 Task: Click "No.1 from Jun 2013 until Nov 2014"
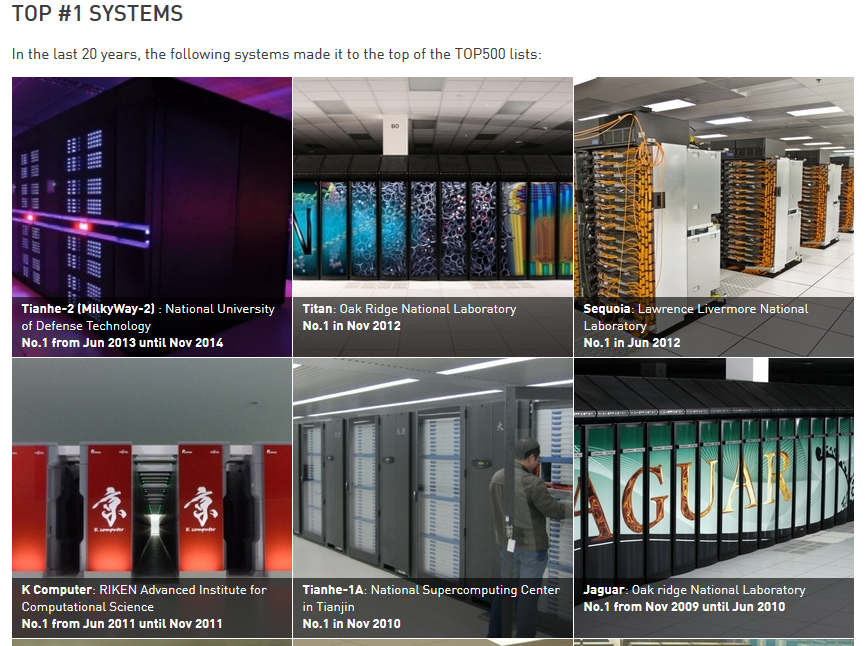coord(122,343)
